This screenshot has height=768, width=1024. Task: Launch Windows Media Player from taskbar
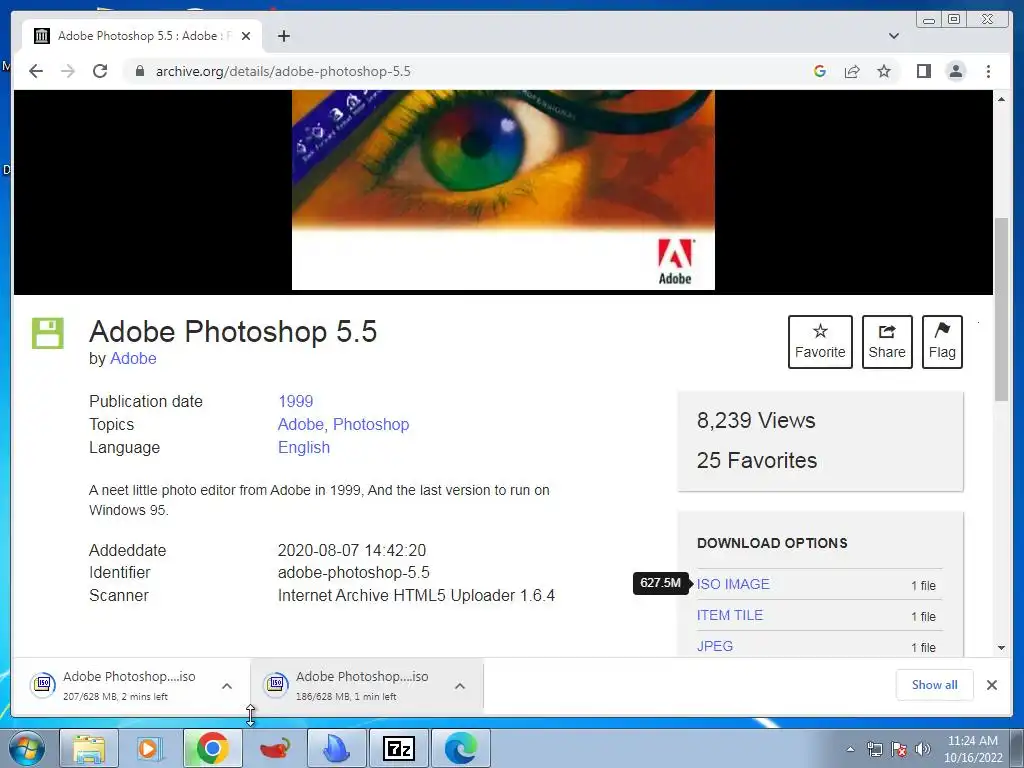pyautogui.click(x=149, y=748)
